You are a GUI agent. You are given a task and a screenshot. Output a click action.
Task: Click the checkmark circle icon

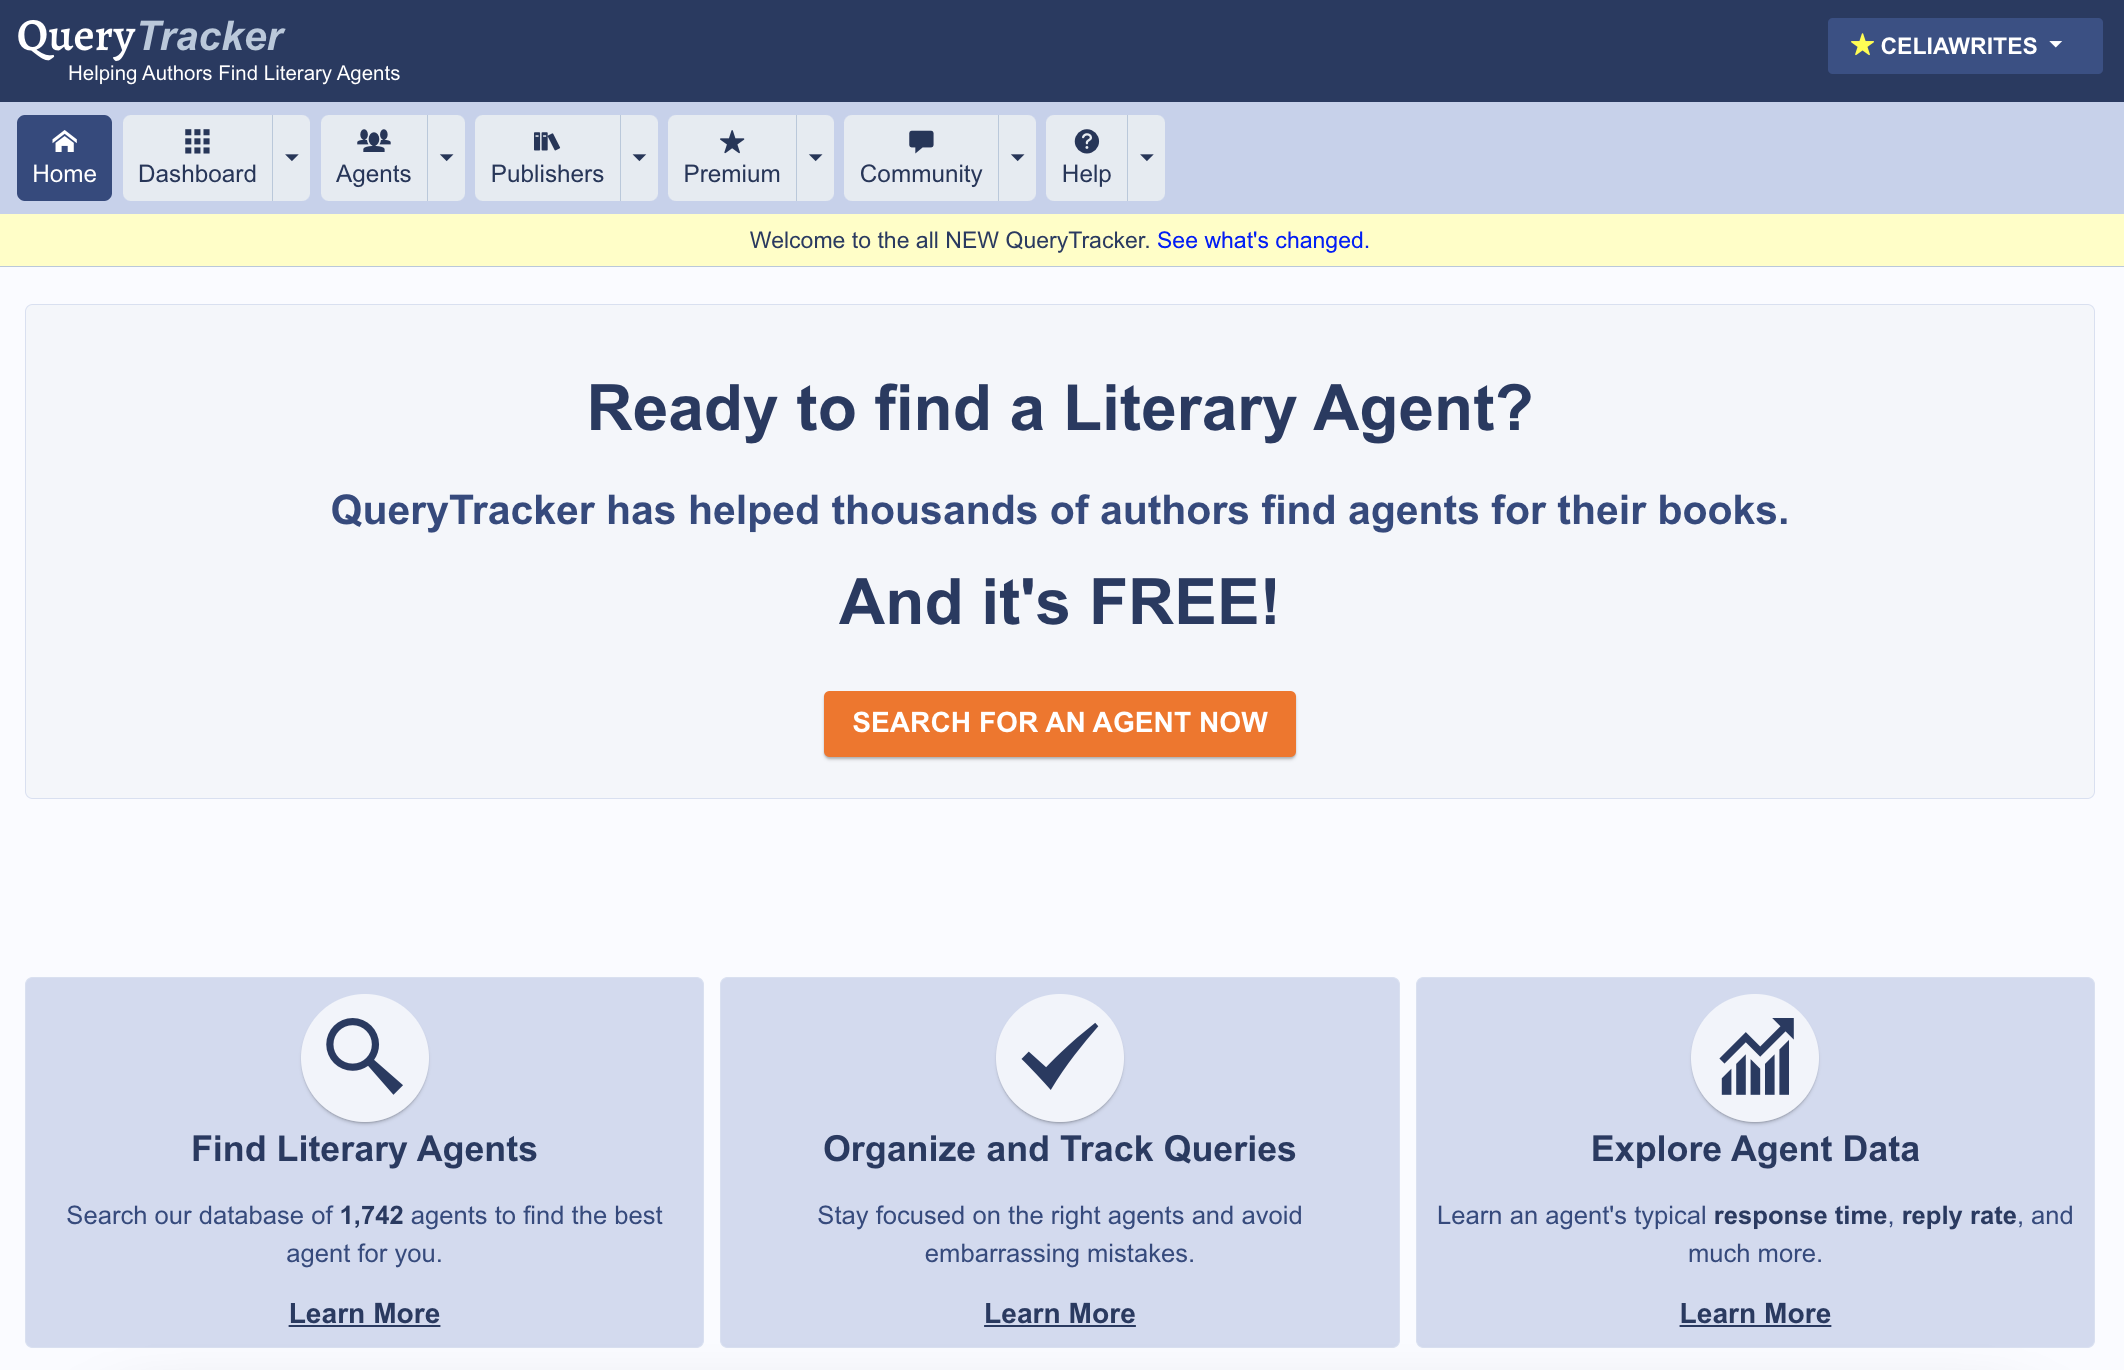[x=1059, y=1057]
